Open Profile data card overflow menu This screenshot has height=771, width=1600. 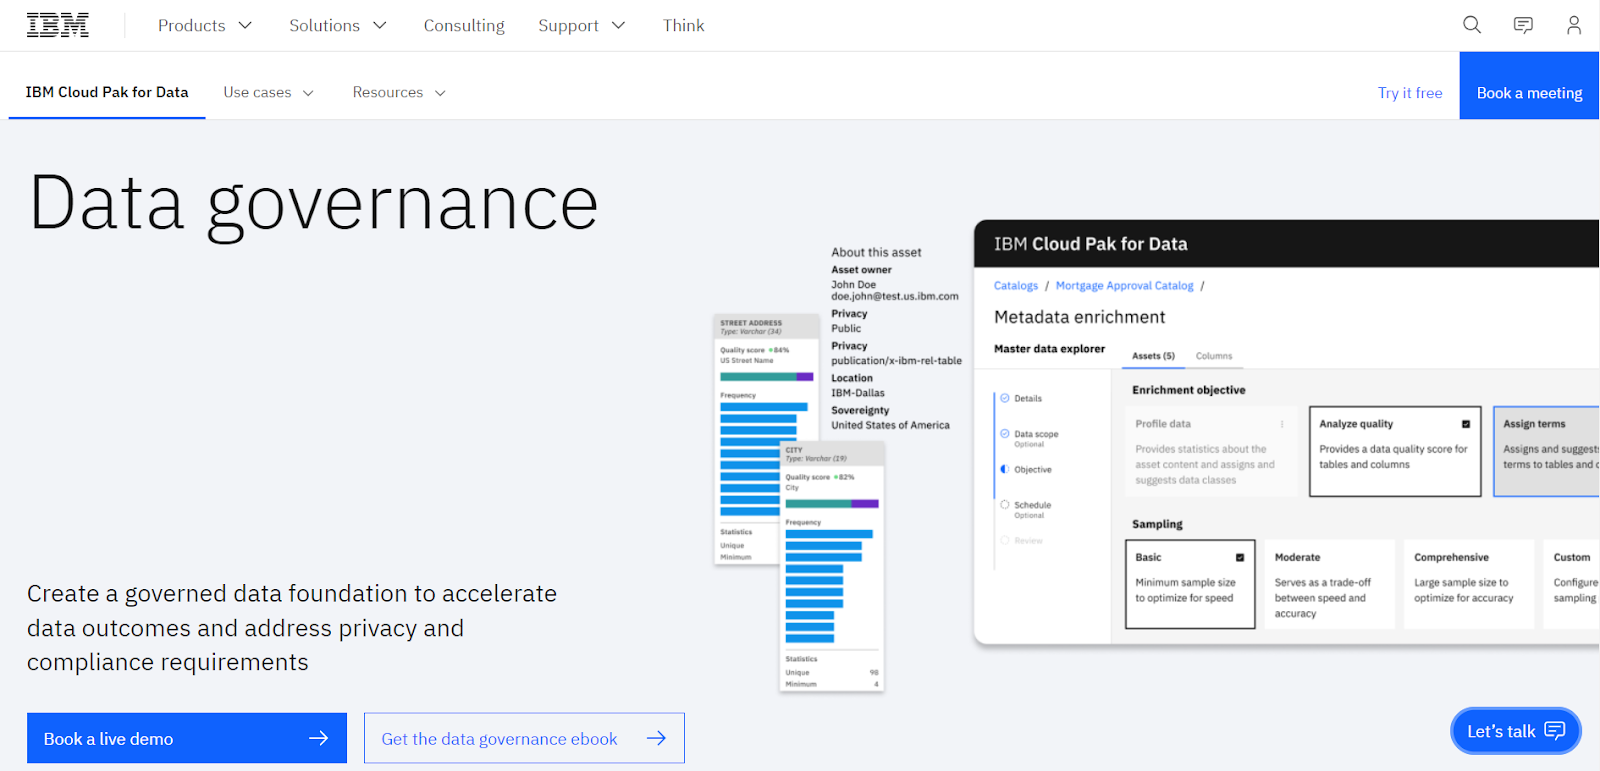tap(1282, 424)
